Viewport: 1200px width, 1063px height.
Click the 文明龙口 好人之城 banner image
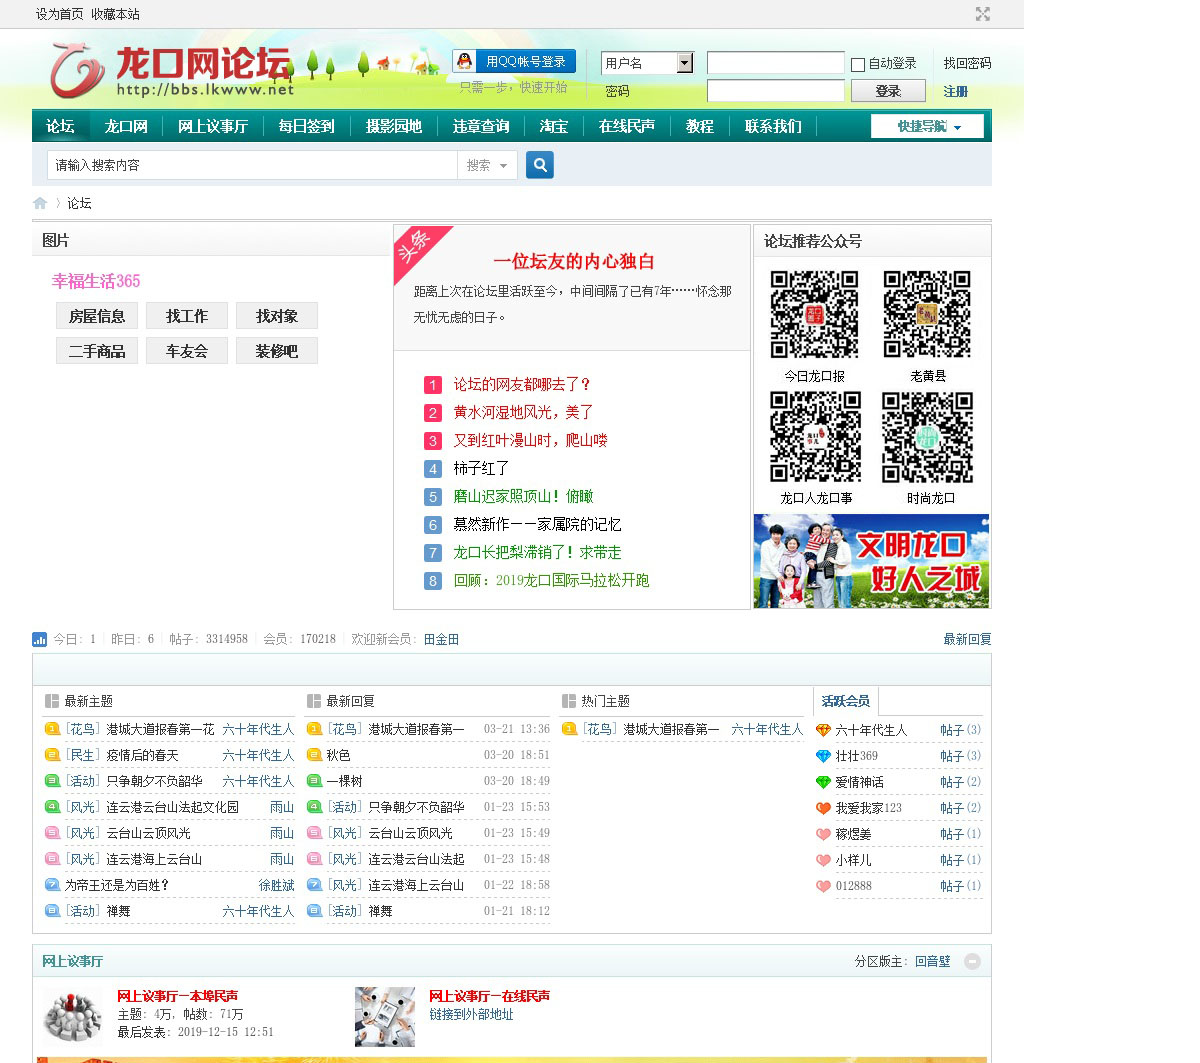click(x=871, y=561)
